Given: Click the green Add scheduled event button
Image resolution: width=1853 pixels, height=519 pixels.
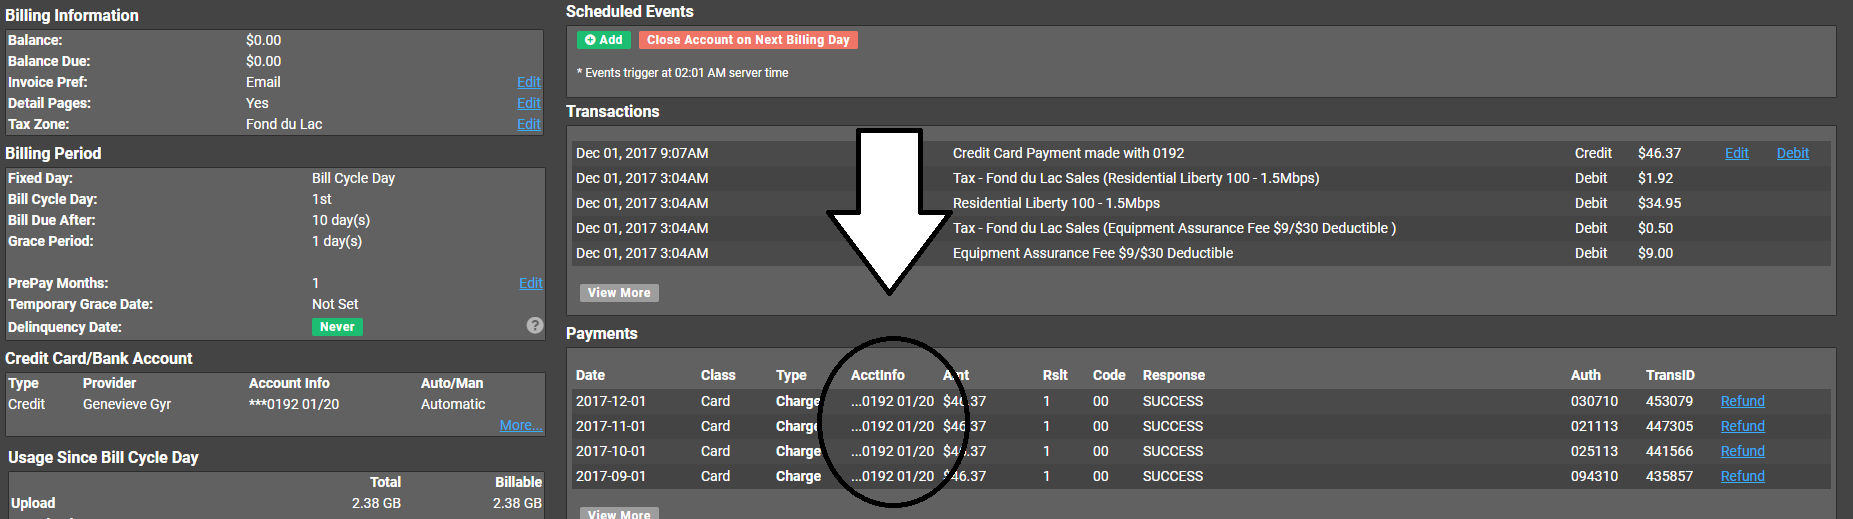Looking at the screenshot, I should click(603, 40).
